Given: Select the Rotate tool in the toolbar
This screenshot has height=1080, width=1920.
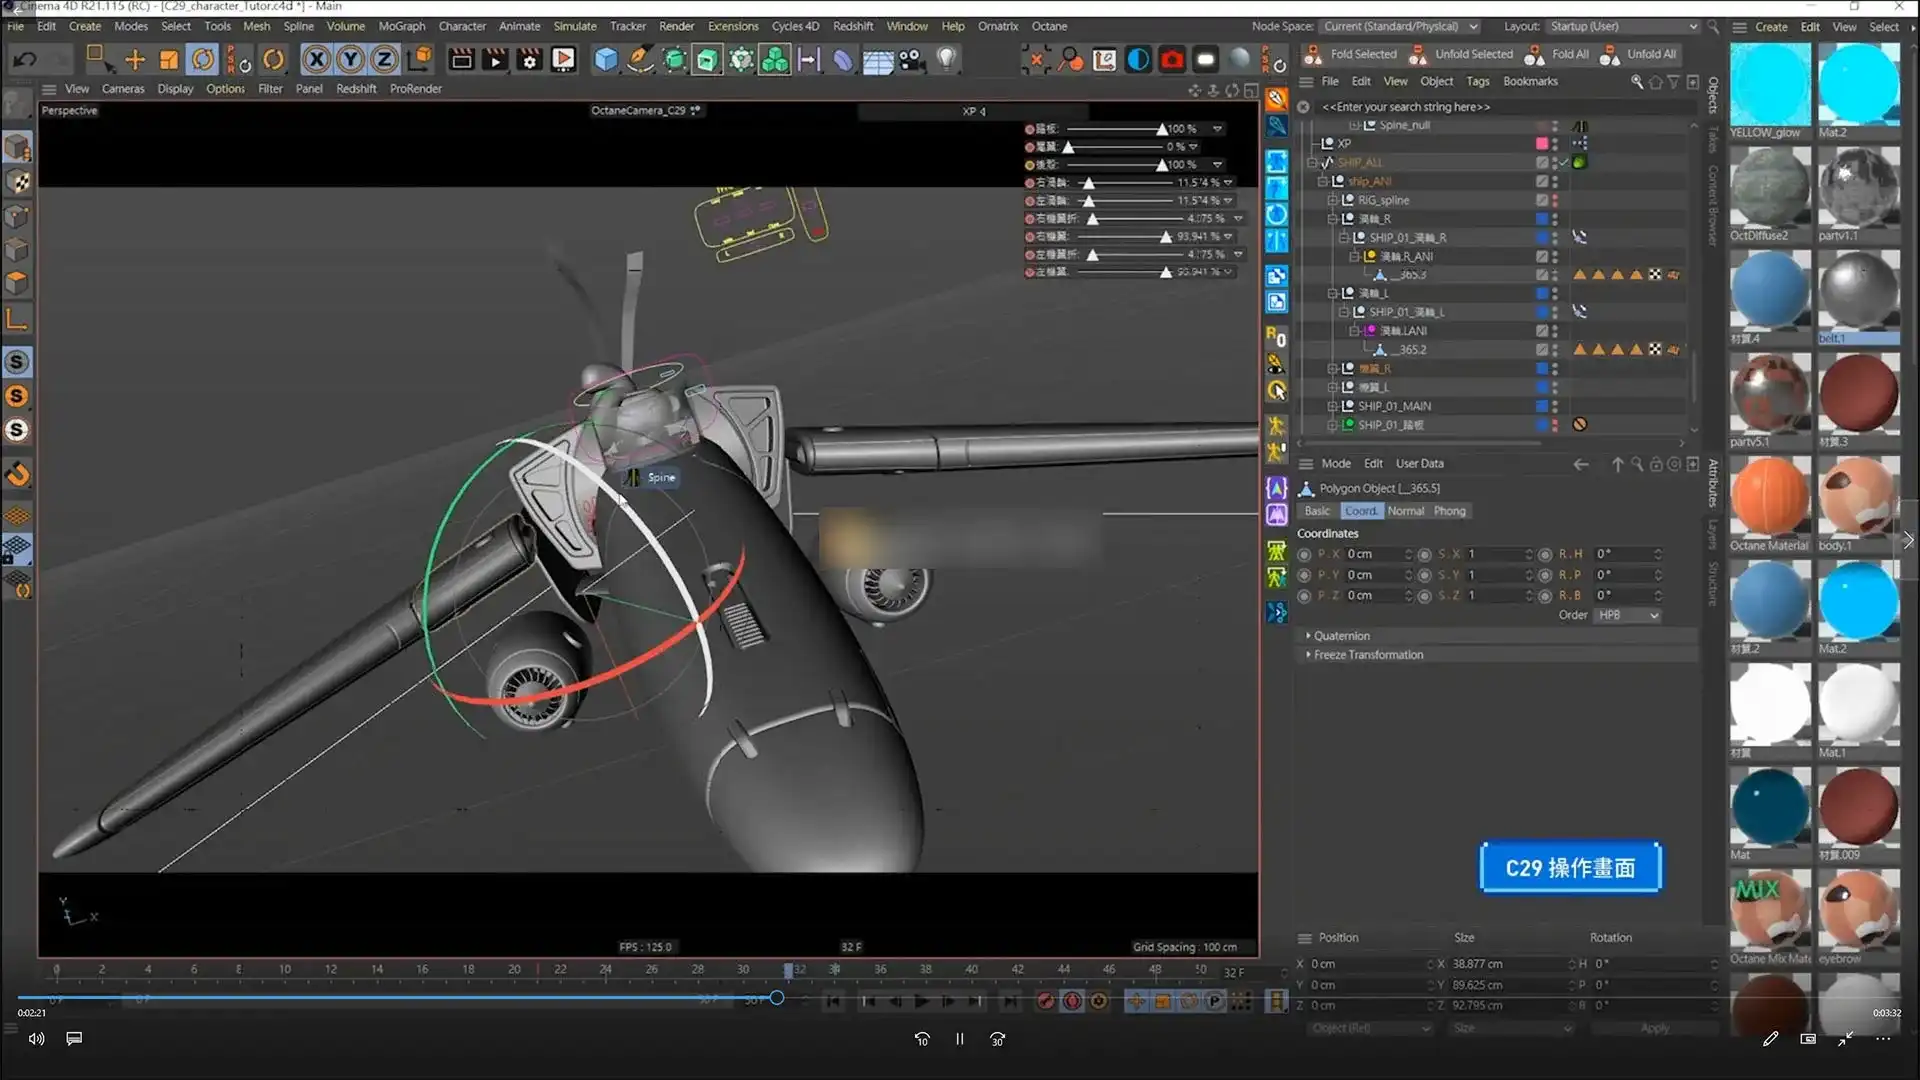Looking at the screenshot, I should (203, 59).
